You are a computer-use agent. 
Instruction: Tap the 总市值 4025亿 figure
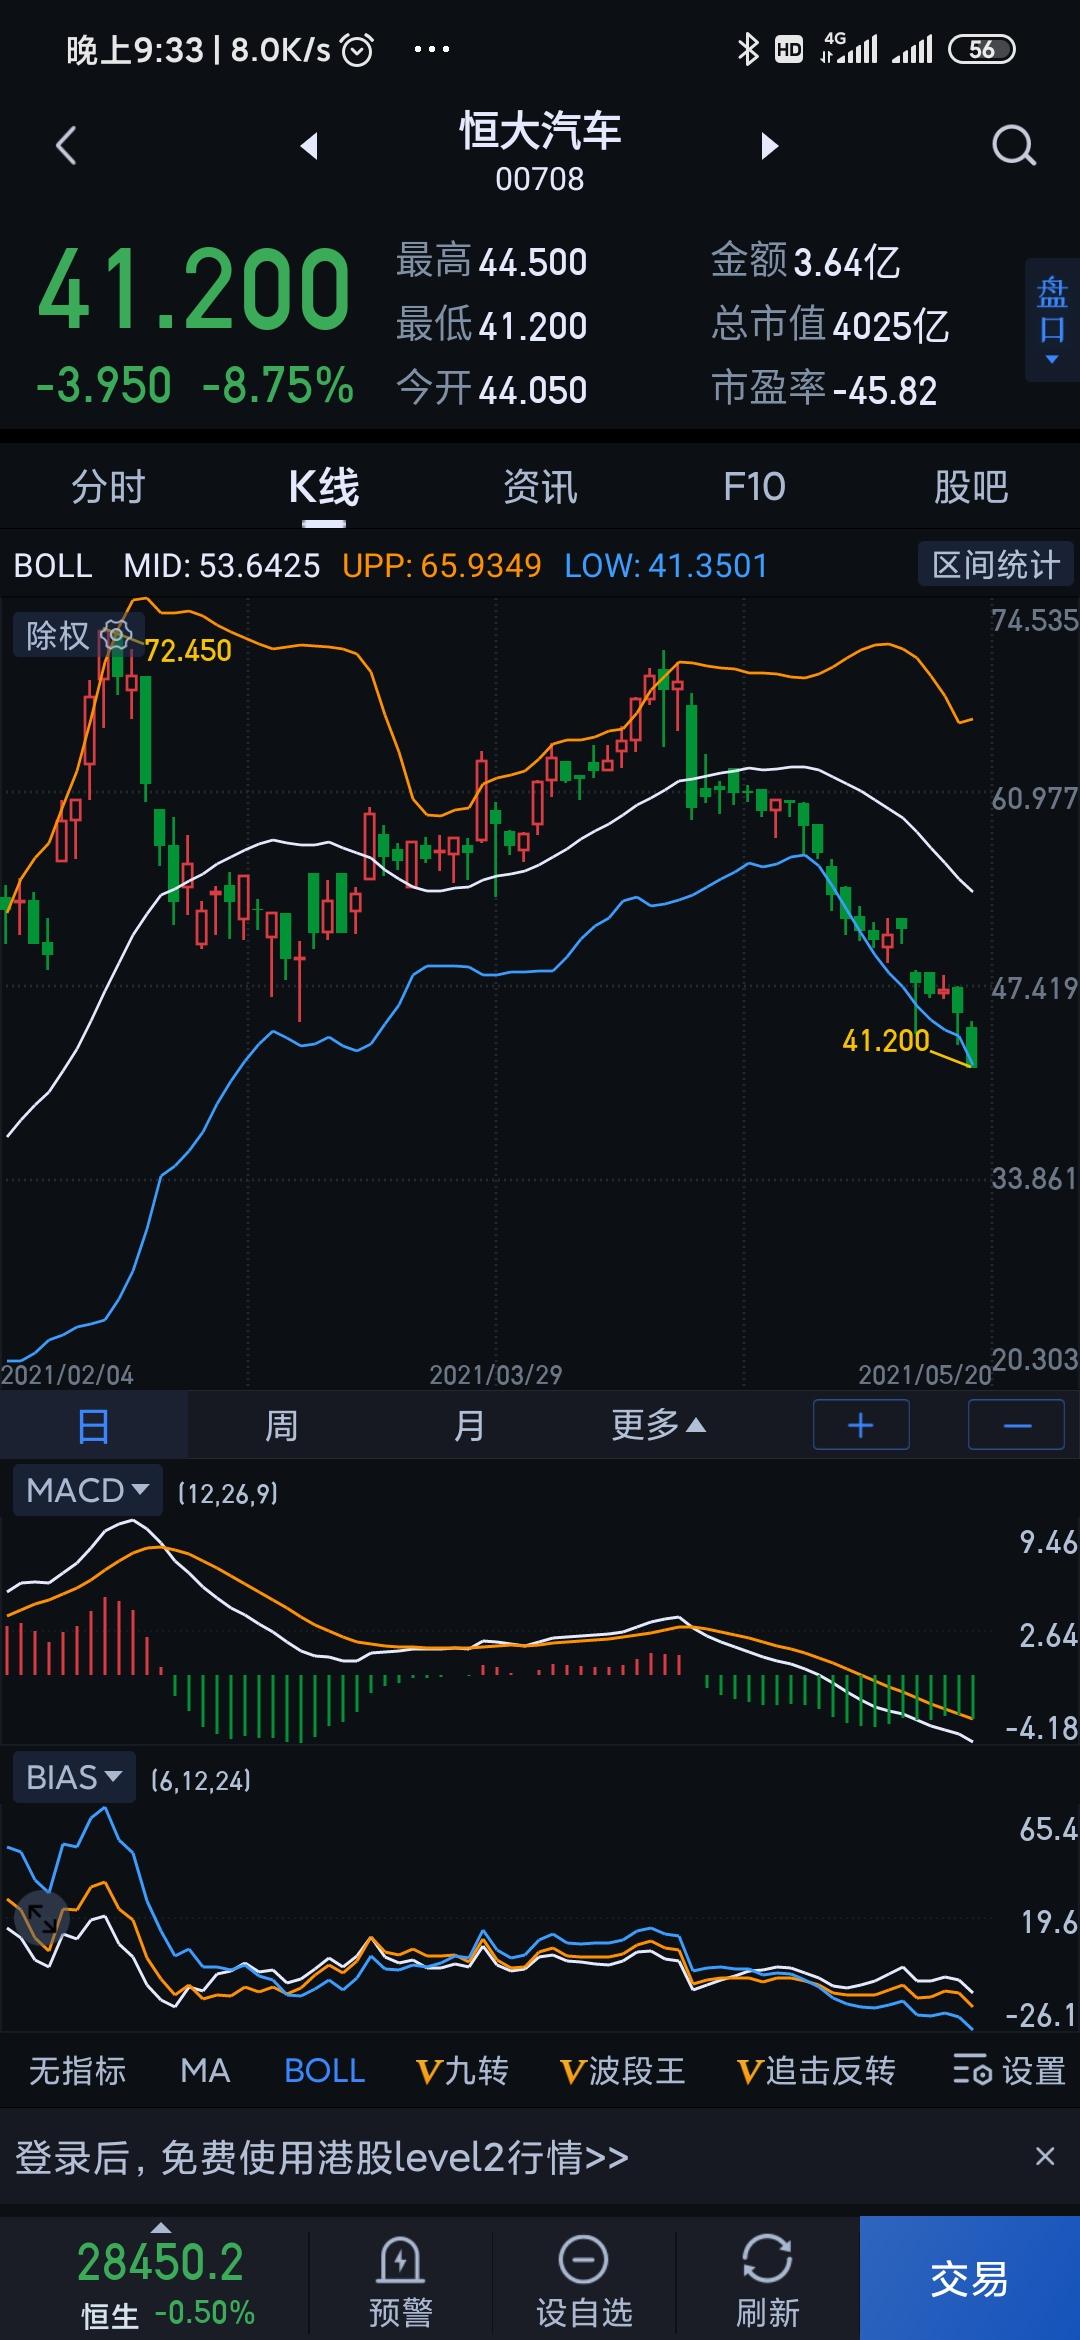coord(830,325)
